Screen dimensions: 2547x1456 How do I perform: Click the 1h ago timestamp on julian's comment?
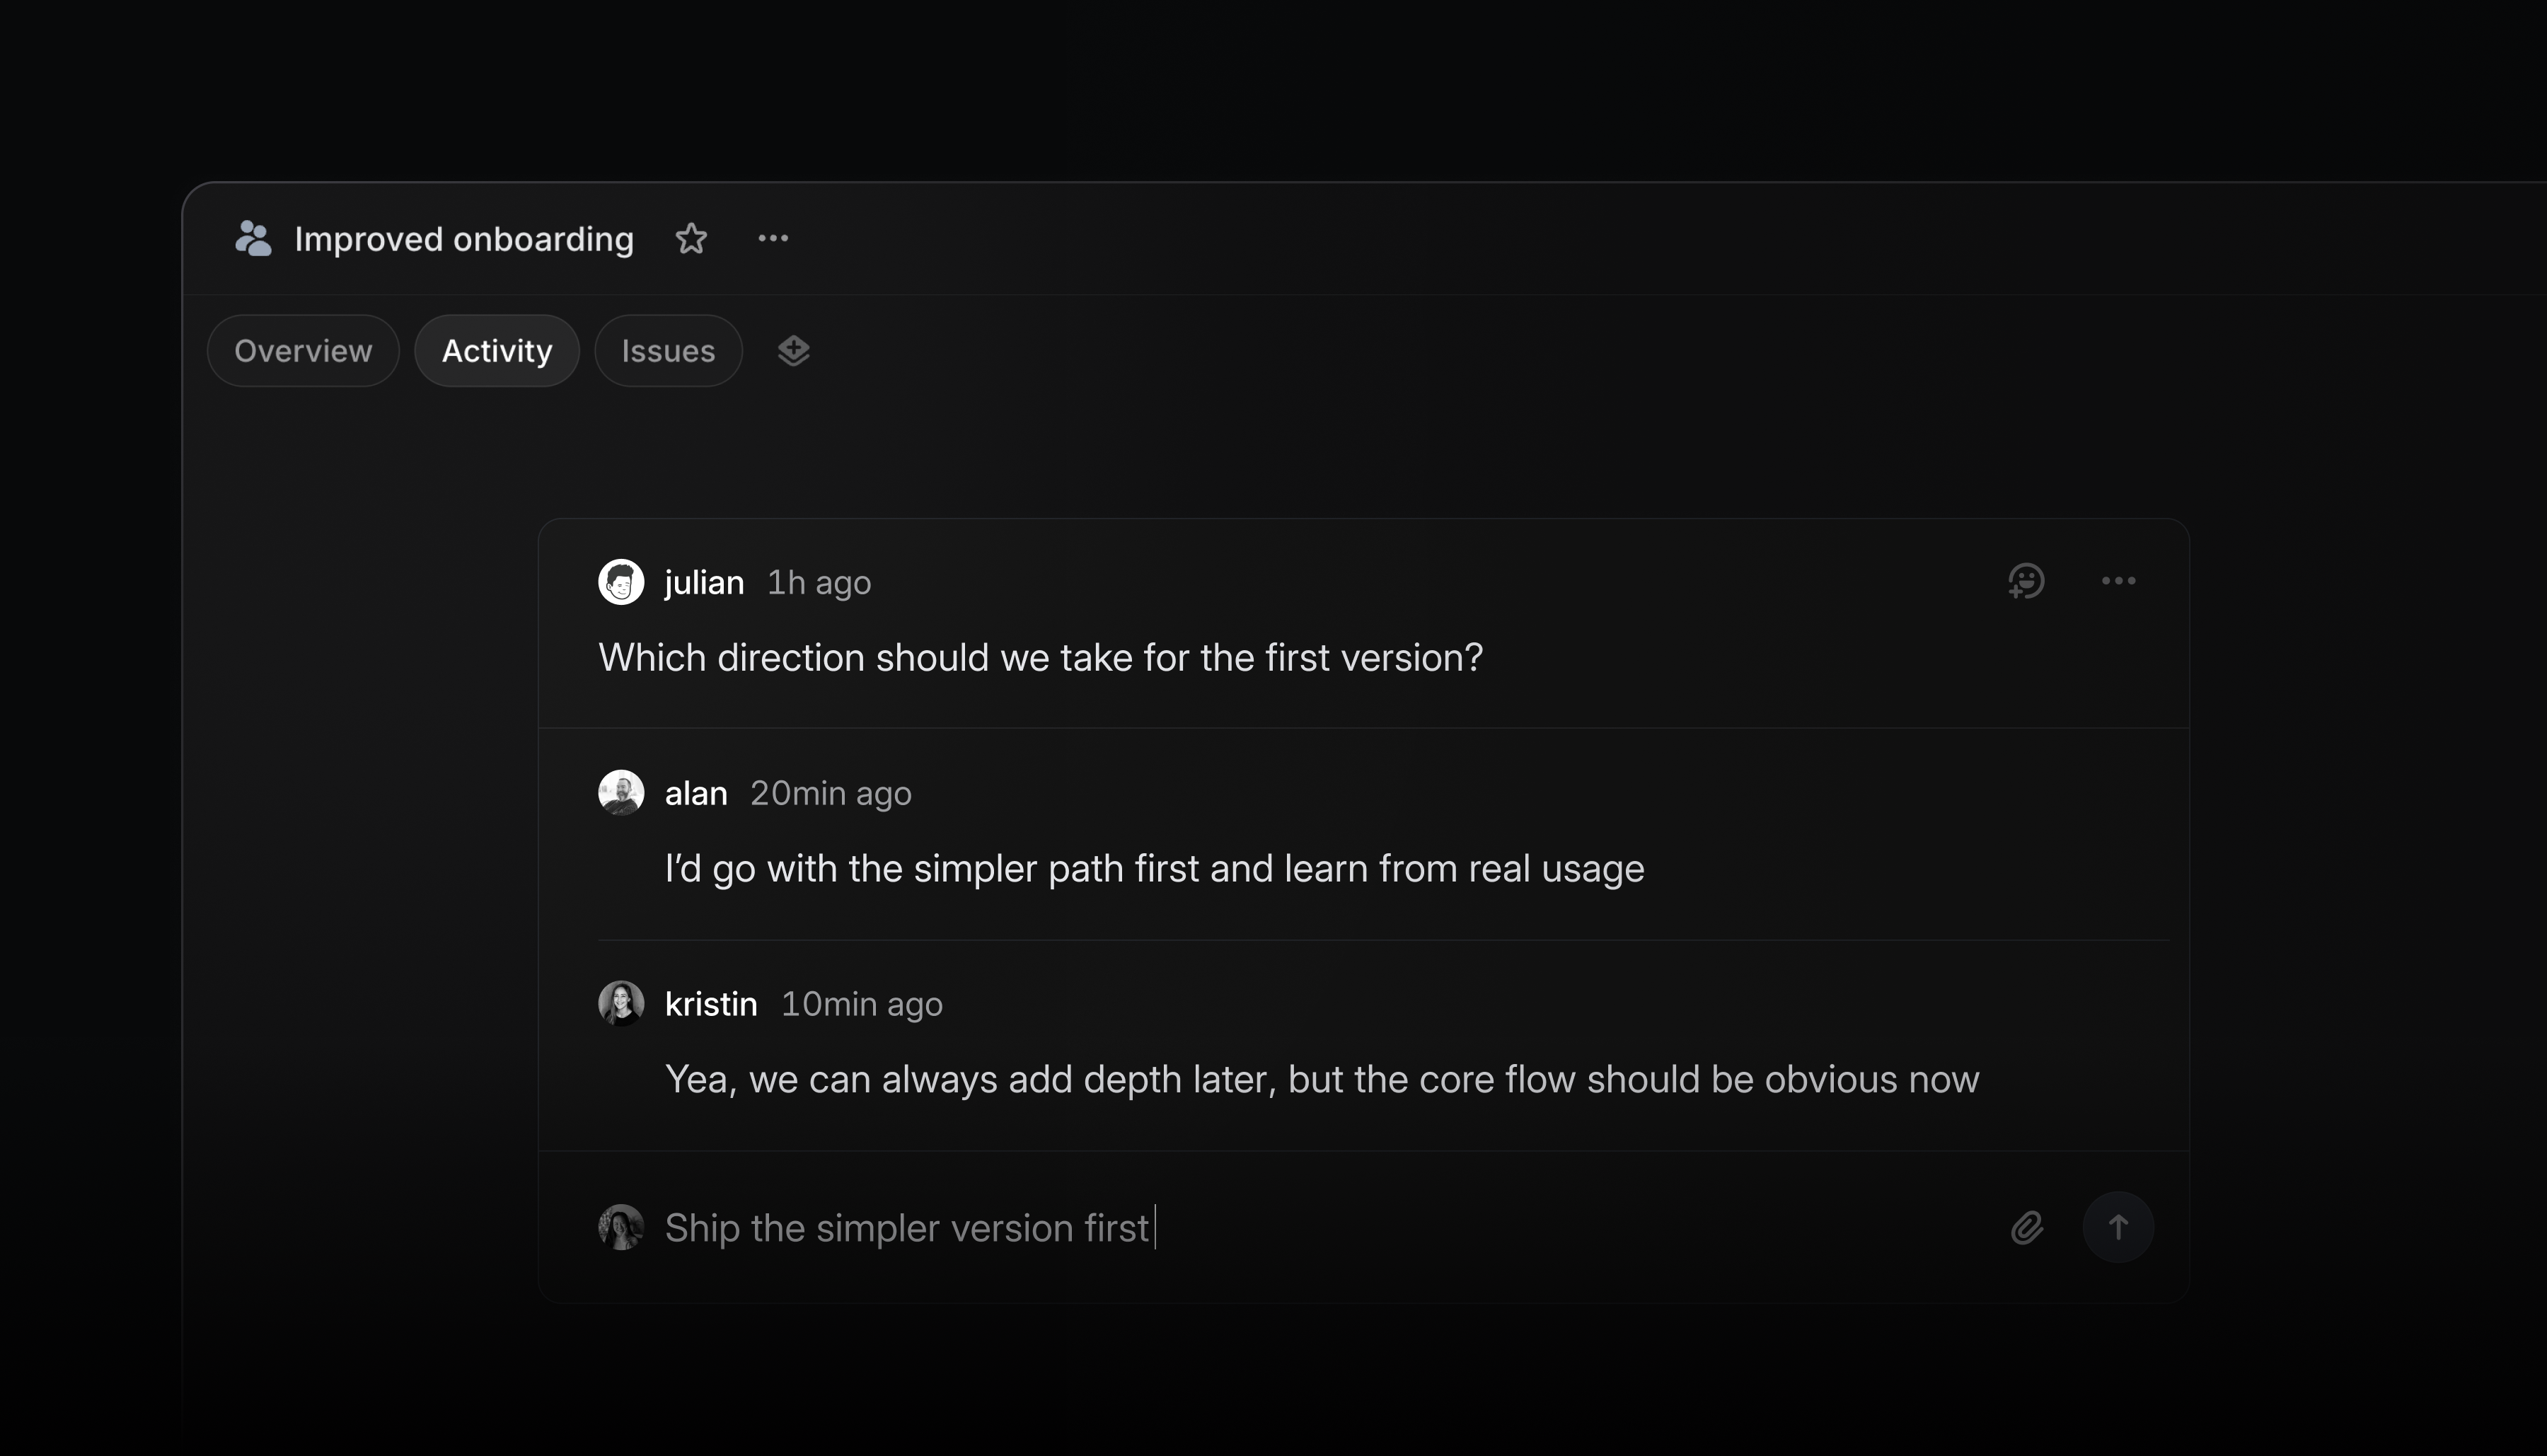[818, 581]
